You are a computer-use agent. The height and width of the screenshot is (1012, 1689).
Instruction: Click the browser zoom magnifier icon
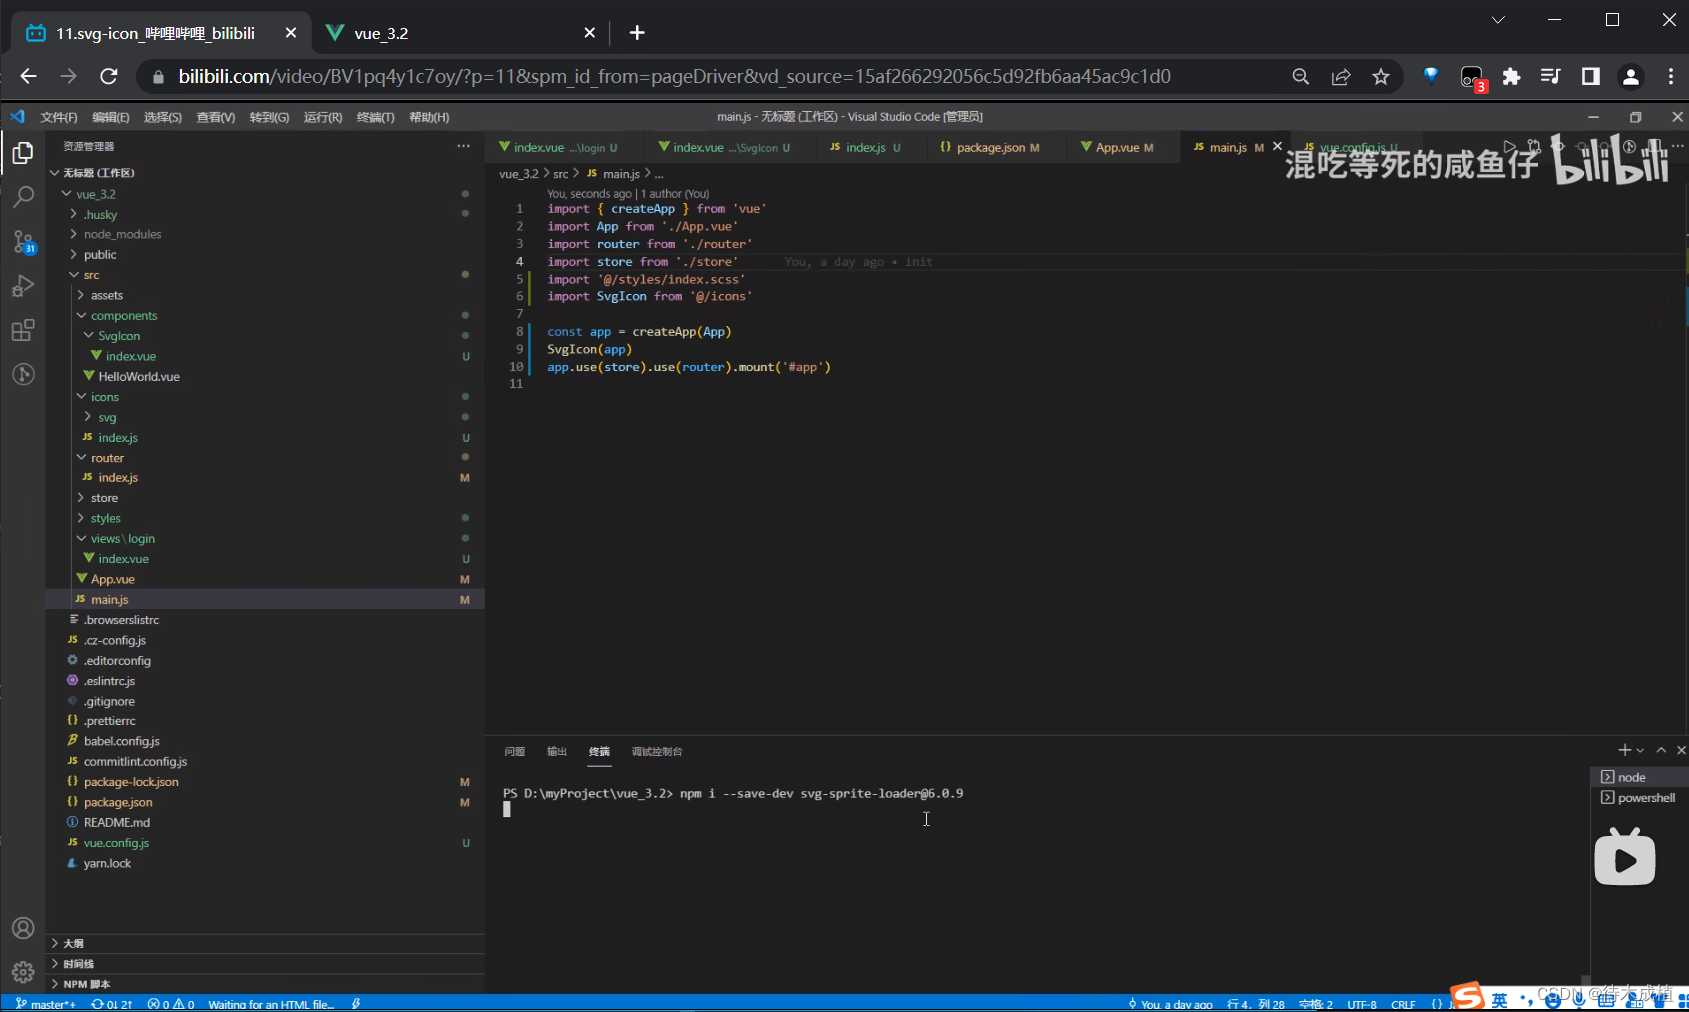click(x=1300, y=76)
